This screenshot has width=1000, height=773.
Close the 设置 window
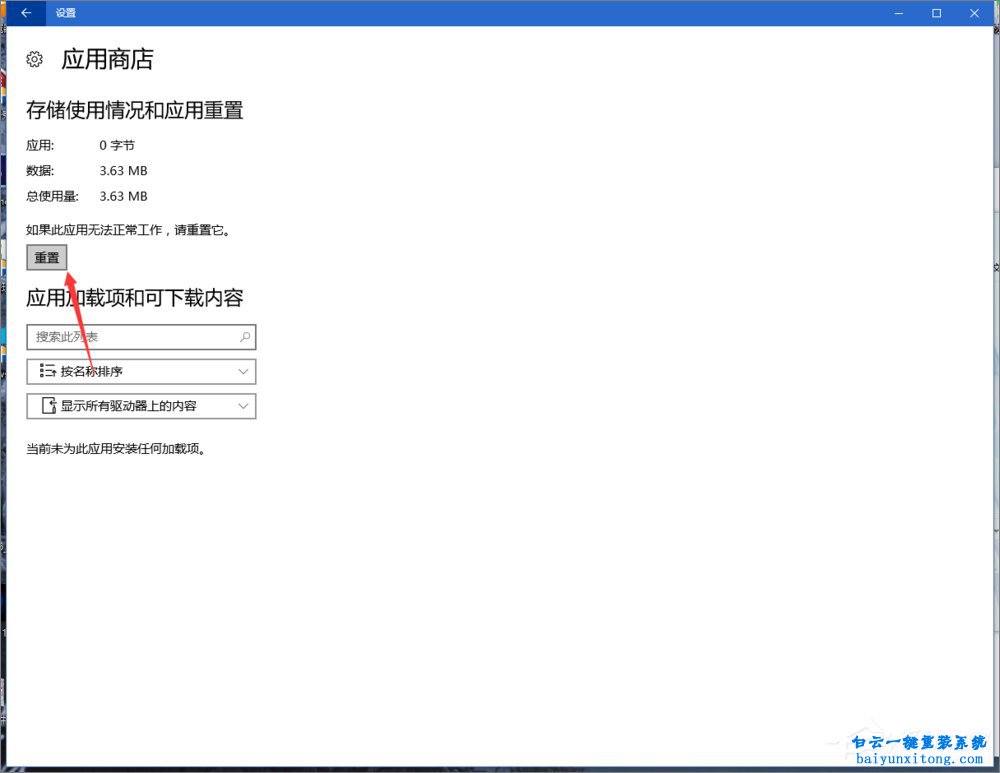974,13
